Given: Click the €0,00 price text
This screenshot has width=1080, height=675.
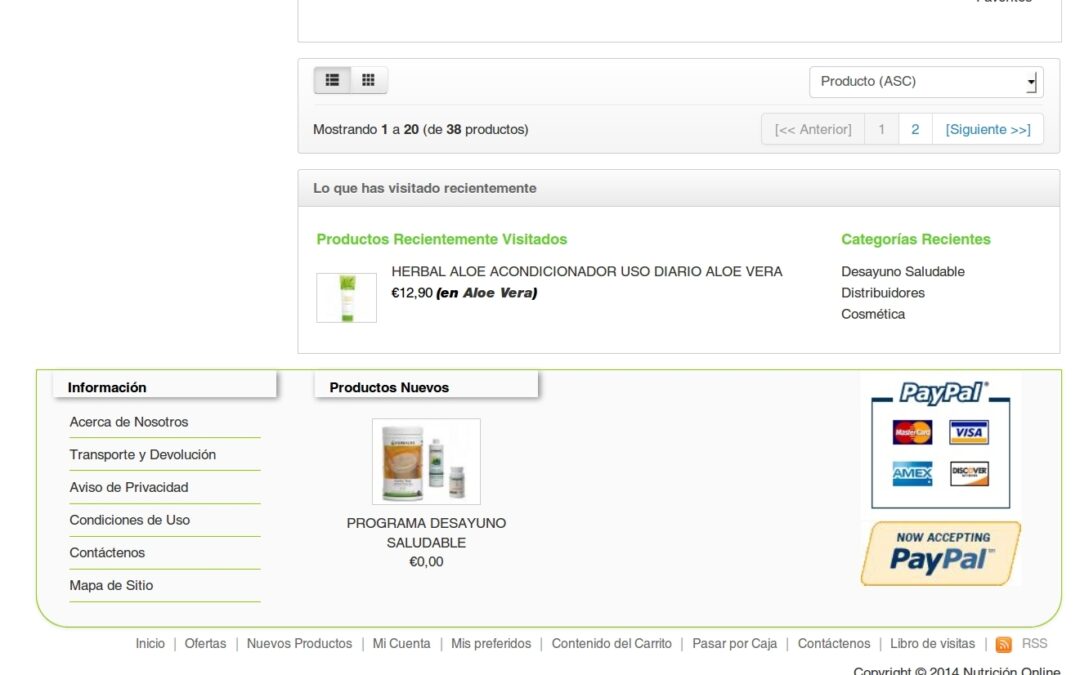Looking at the screenshot, I should pos(426,561).
